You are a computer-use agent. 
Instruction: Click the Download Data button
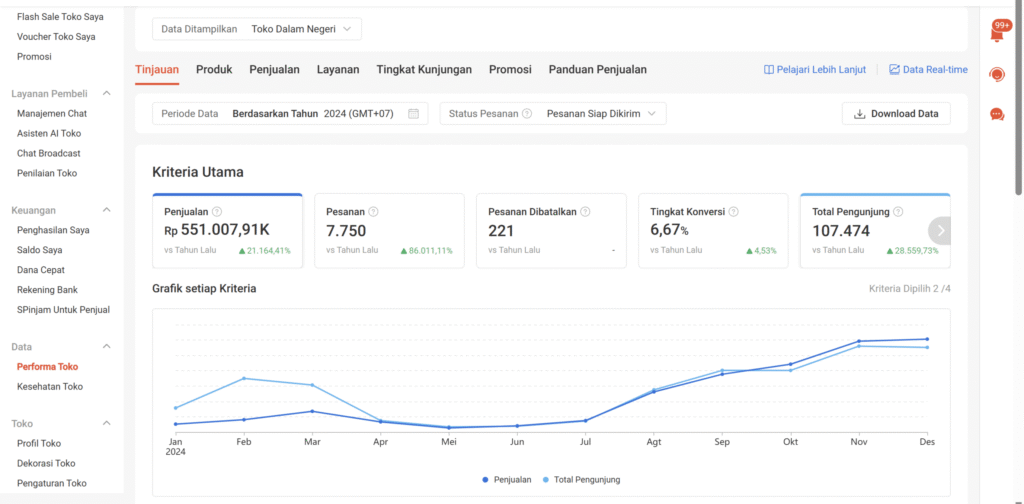896,114
